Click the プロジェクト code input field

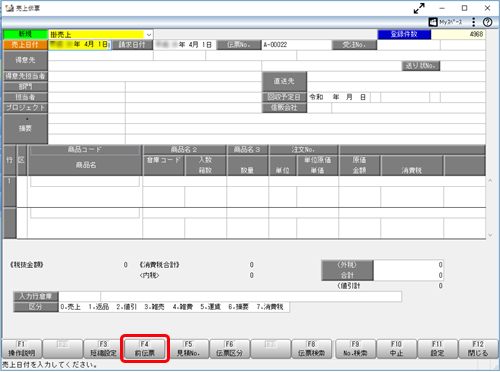pyautogui.click(x=87, y=108)
